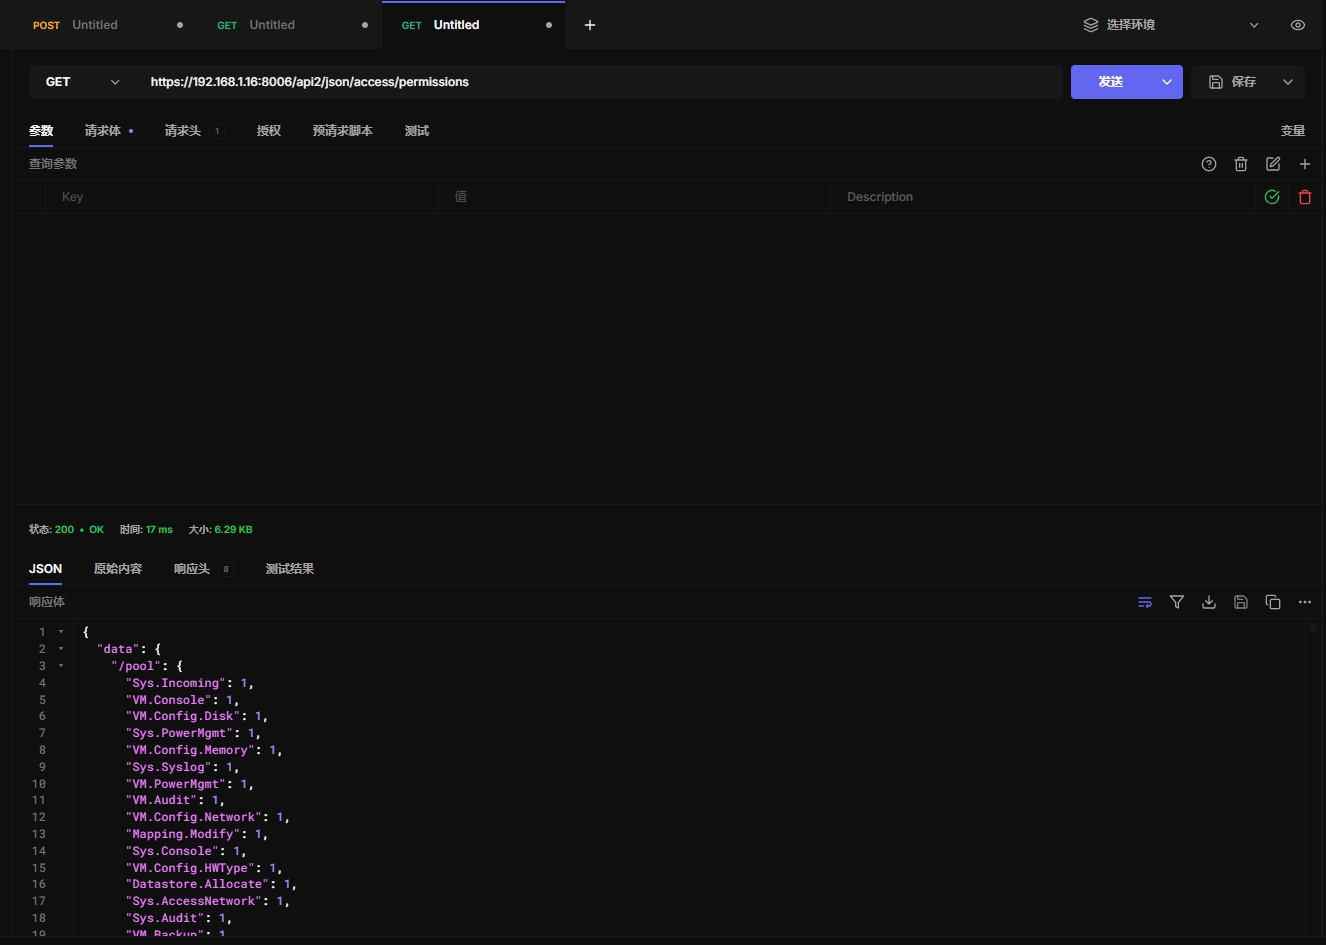
Task: Toggle the green parameter enabled check
Action: click(1272, 197)
